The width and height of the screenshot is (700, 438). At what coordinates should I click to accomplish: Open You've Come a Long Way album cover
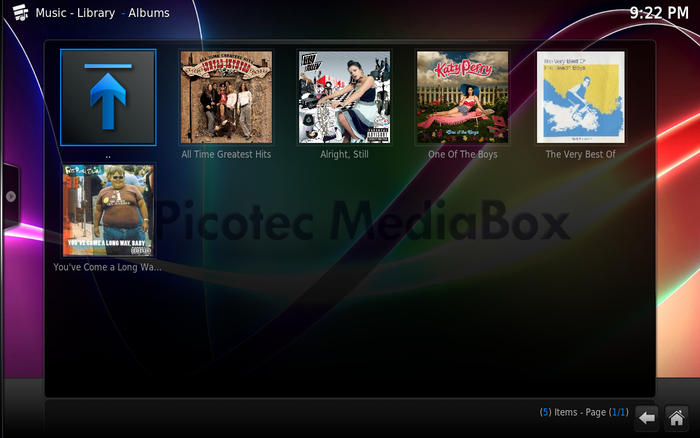[108, 210]
